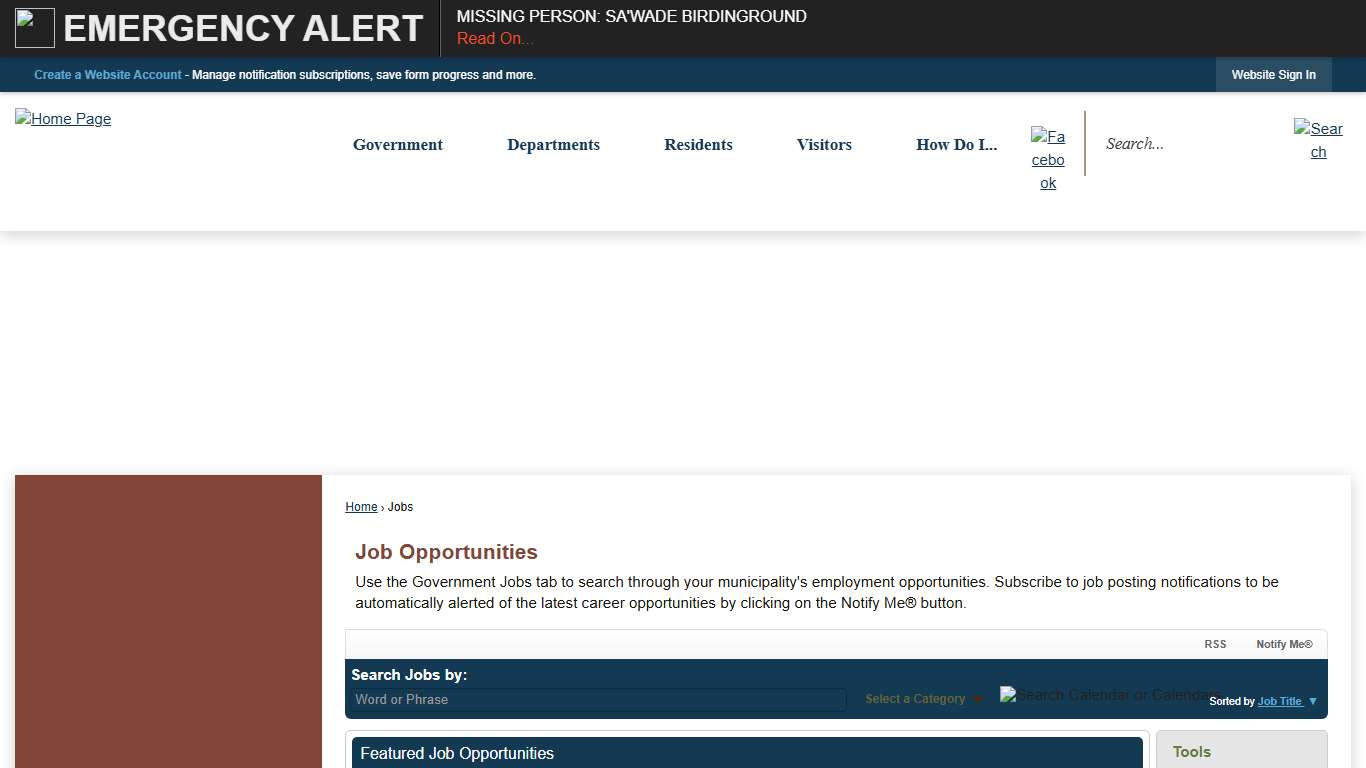Click the Home Page logo image
This screenshot has width=1366, height=768.
tap(63, 119)
